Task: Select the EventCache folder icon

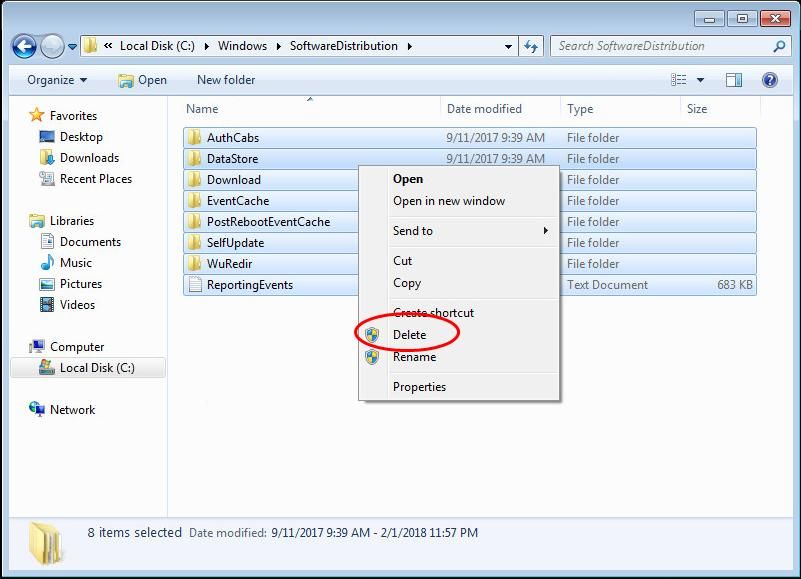Action: [x=194, y=200]
